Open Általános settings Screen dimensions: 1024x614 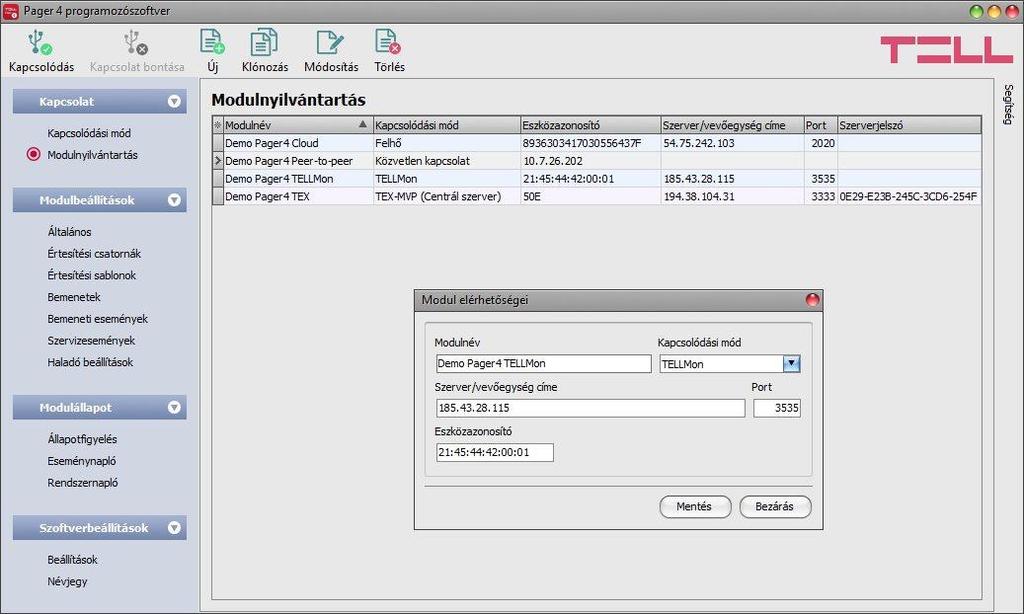click(x=69, y=232)
